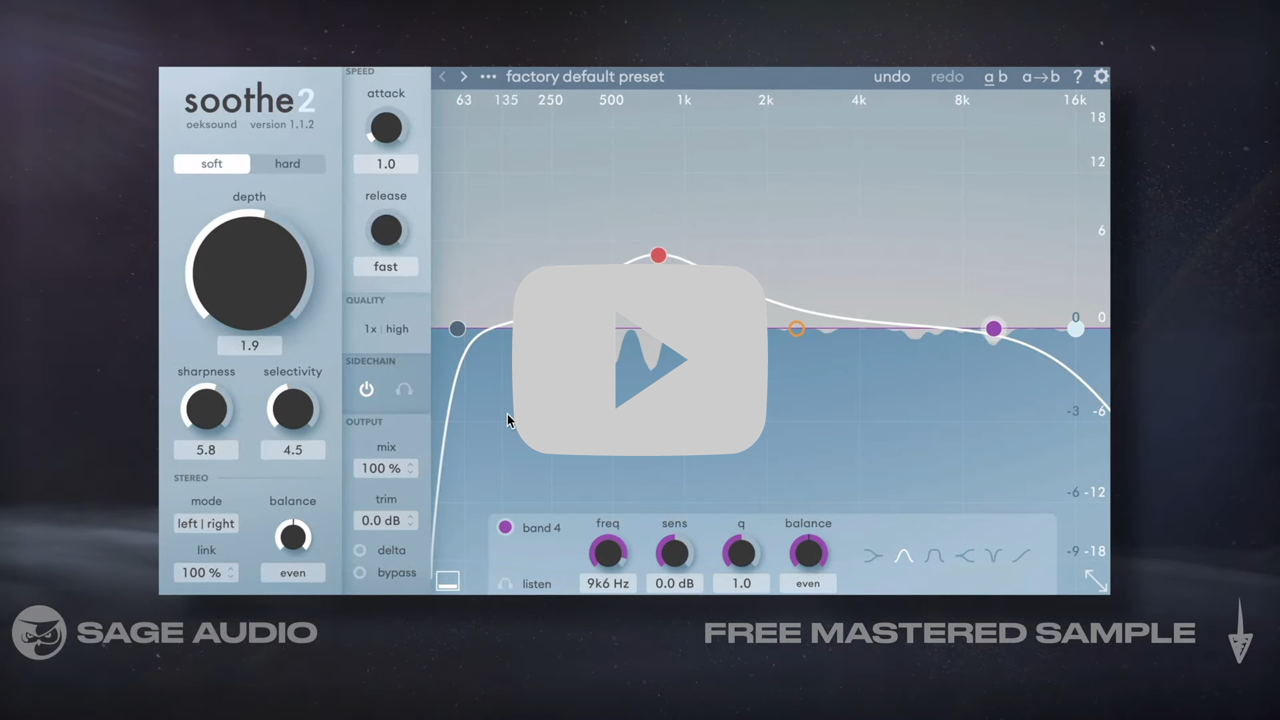Play the video with center play button
Viewport: 1280px width, 720px height.
(640, 360)
